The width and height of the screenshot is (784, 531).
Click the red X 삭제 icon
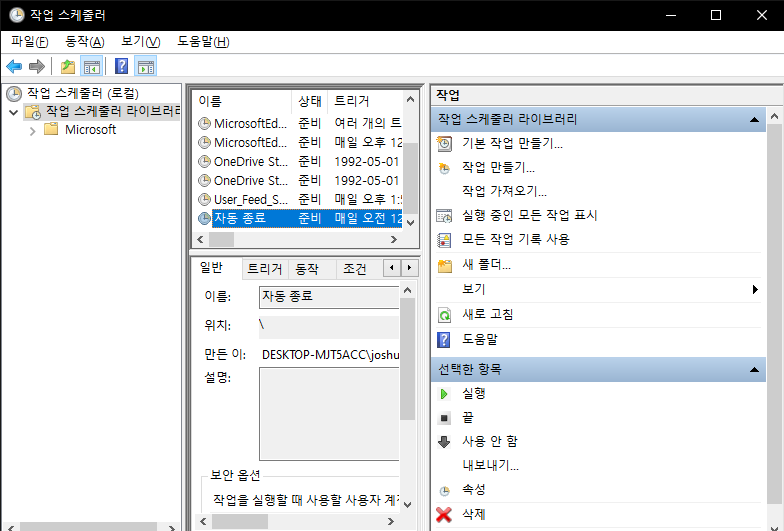coord(444,514)
